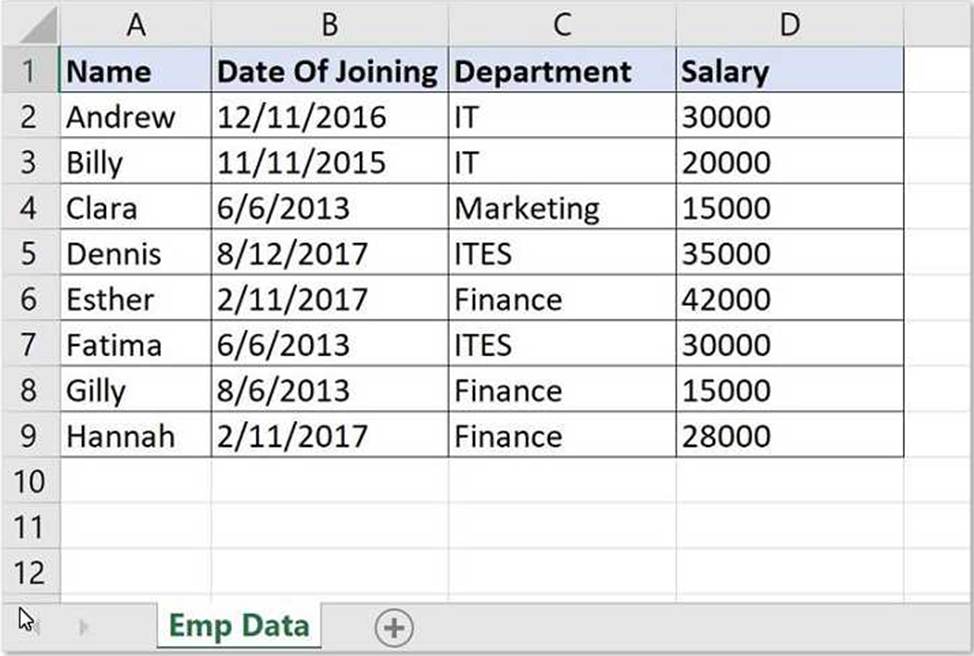Select the cell with salary 42000
This screenshot has height=656, width=974.
click(x=789, y=299)
